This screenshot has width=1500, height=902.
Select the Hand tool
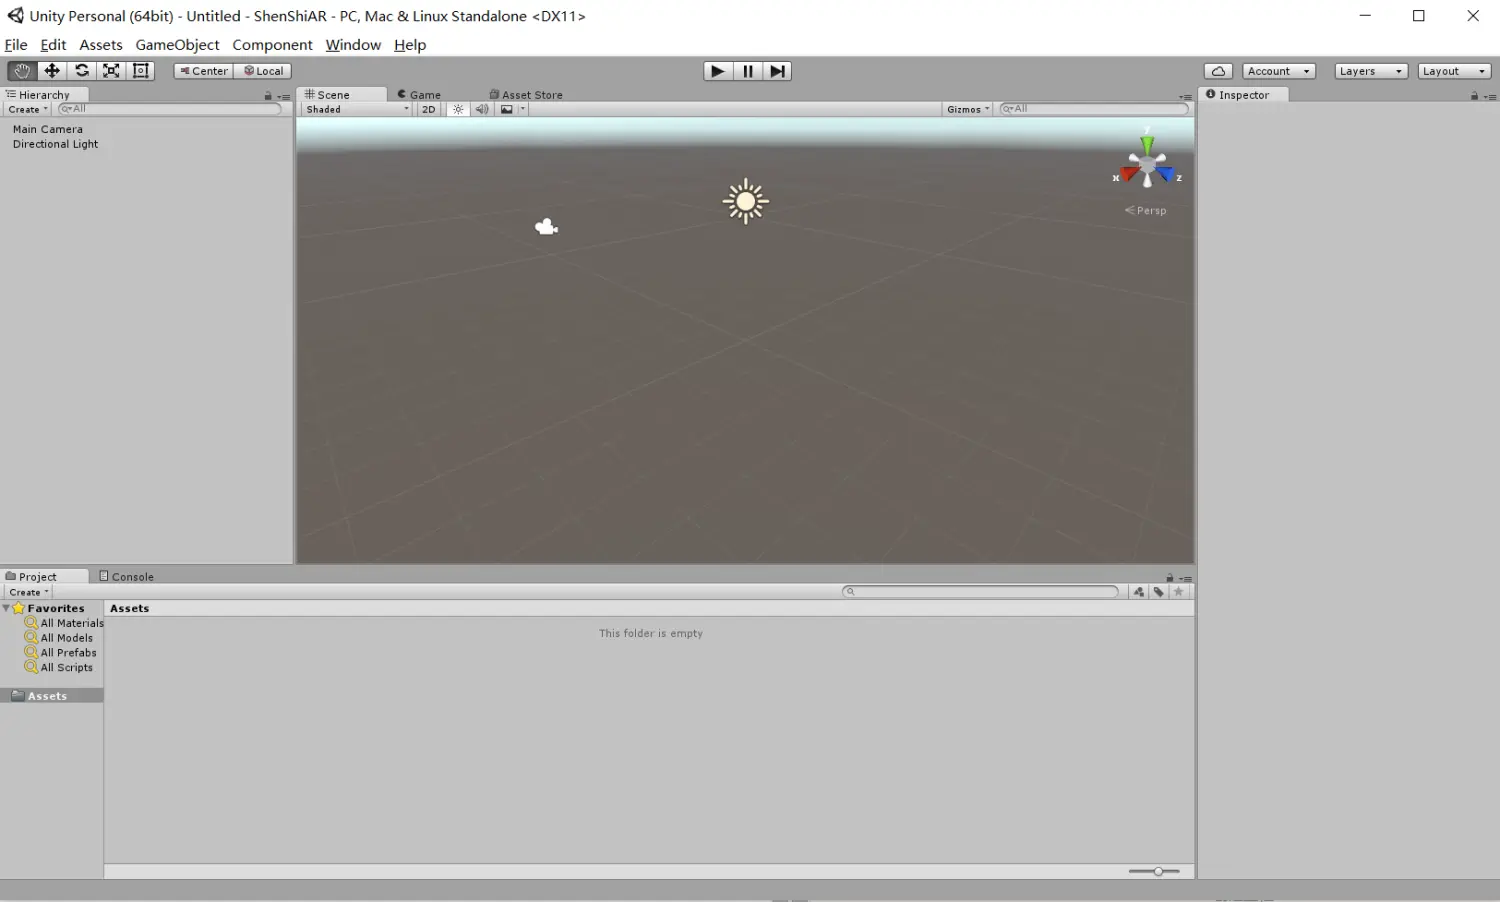(22, 71)
